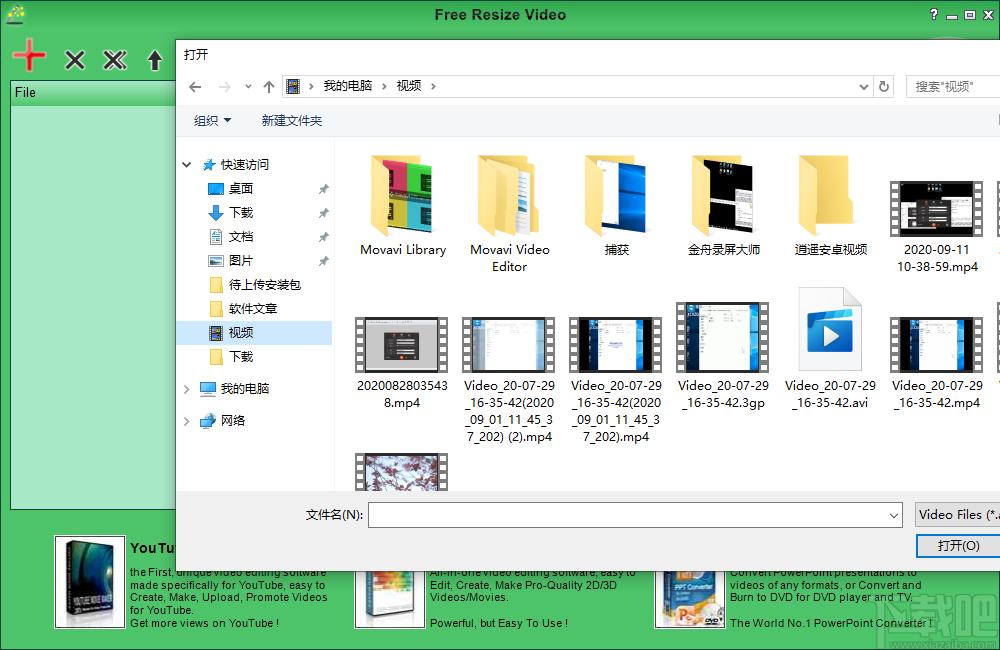The image size is (1000, 650).
Task: Select the 金舟录屏大师 folder
Action: (724, 205)
